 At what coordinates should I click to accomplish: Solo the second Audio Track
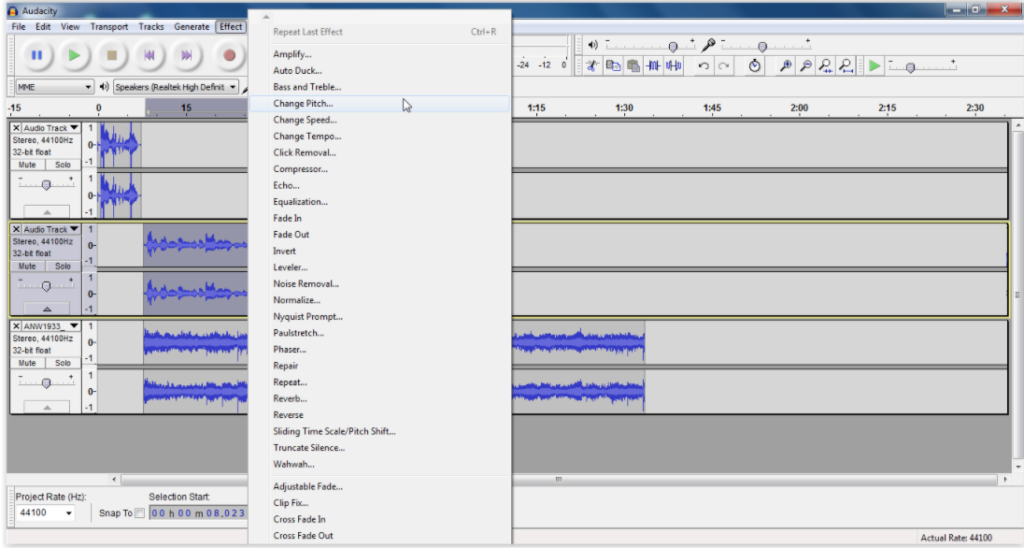coord(63,266)
